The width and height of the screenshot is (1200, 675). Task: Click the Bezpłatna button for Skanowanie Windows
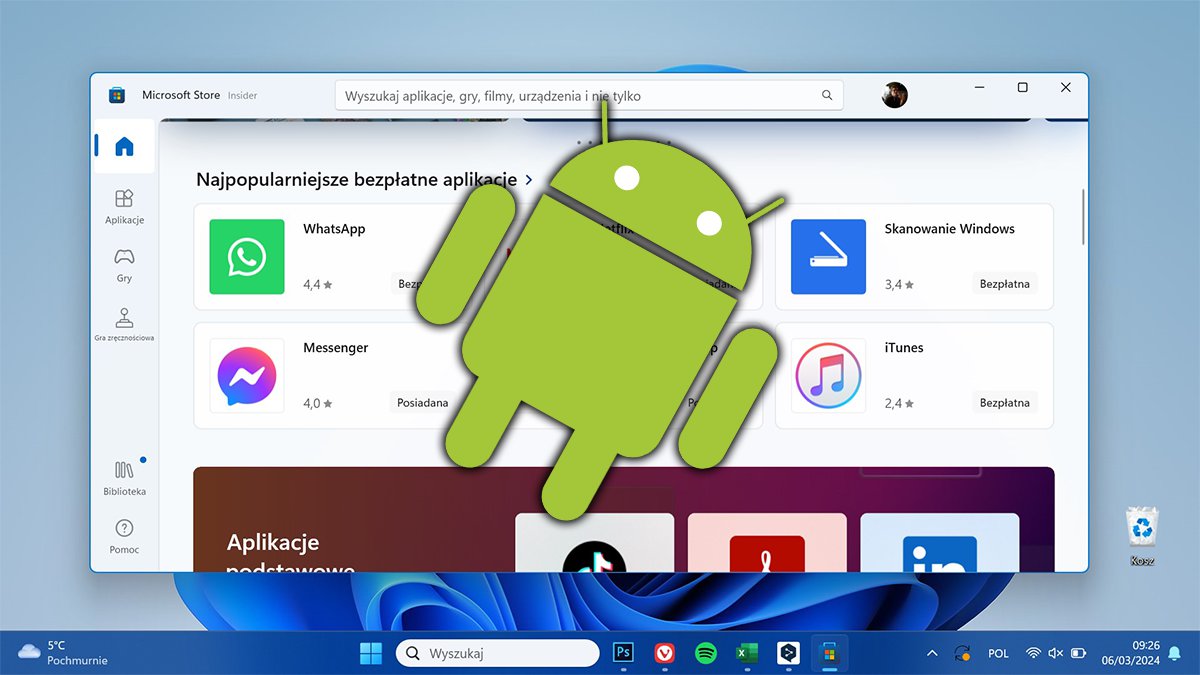pos(1004,284)
